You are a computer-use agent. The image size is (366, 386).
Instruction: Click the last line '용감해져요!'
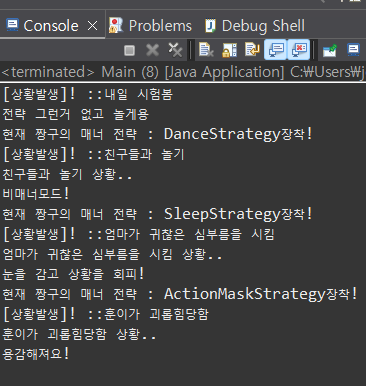click(36, 354)
